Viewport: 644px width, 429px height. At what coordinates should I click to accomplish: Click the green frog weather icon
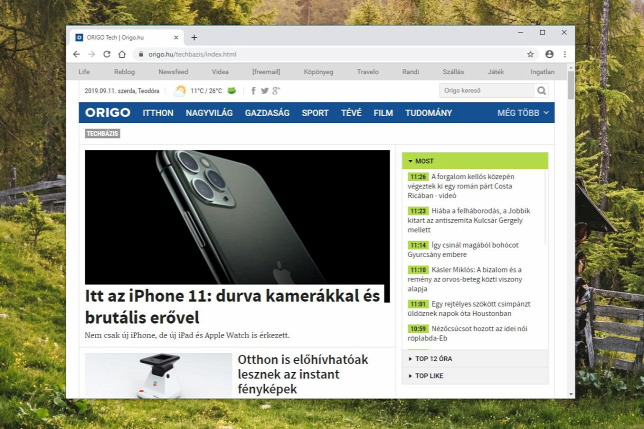pos(232,91)
